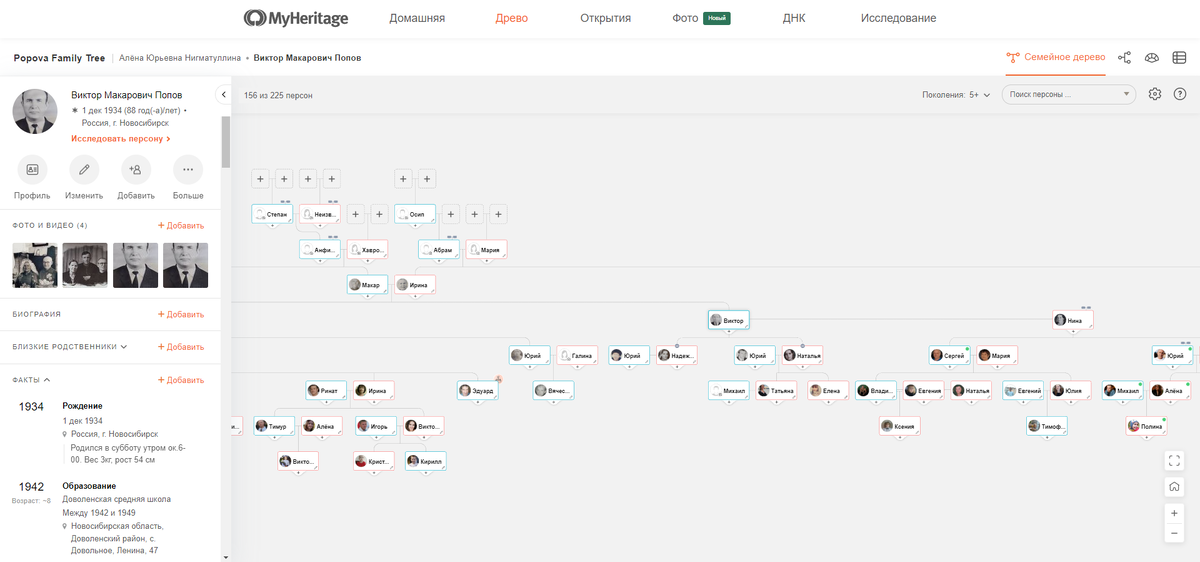This screenshot has width=1200, height=562.
Task: Select the Эдуард card in the tree
Action: (479, 391)
